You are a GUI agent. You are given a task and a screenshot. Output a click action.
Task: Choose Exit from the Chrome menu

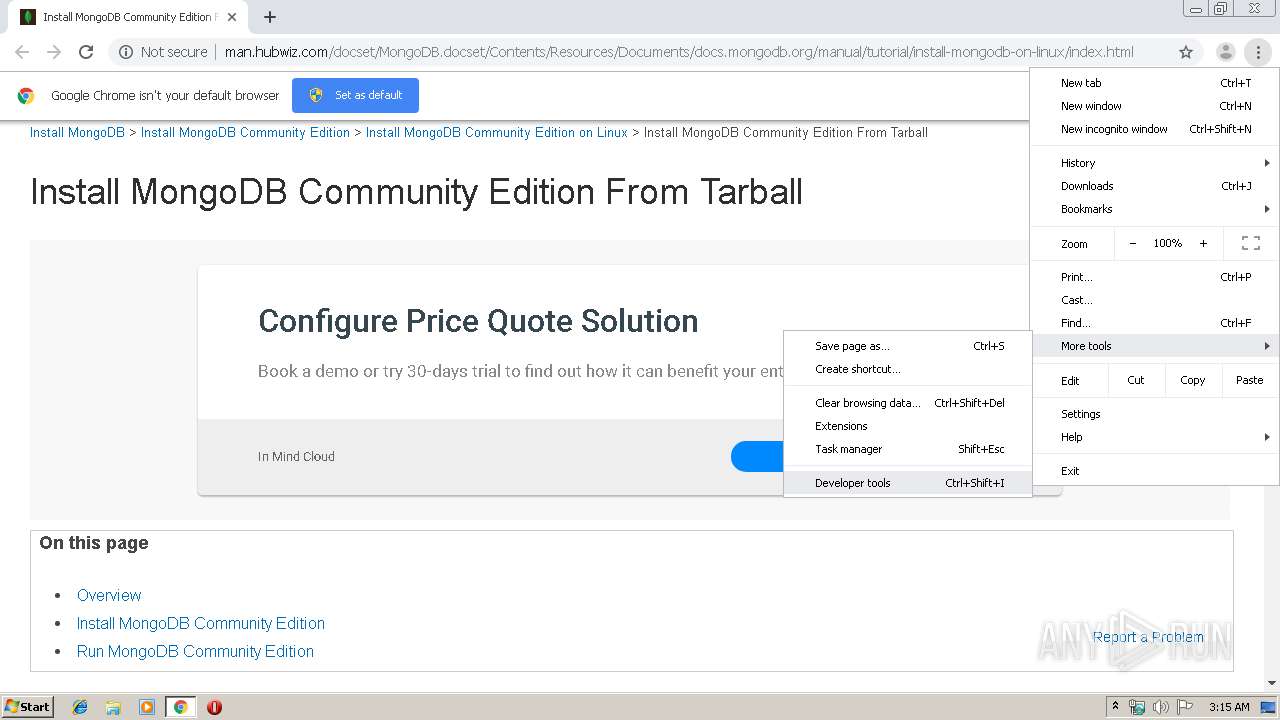click(x=1155, y=471)
